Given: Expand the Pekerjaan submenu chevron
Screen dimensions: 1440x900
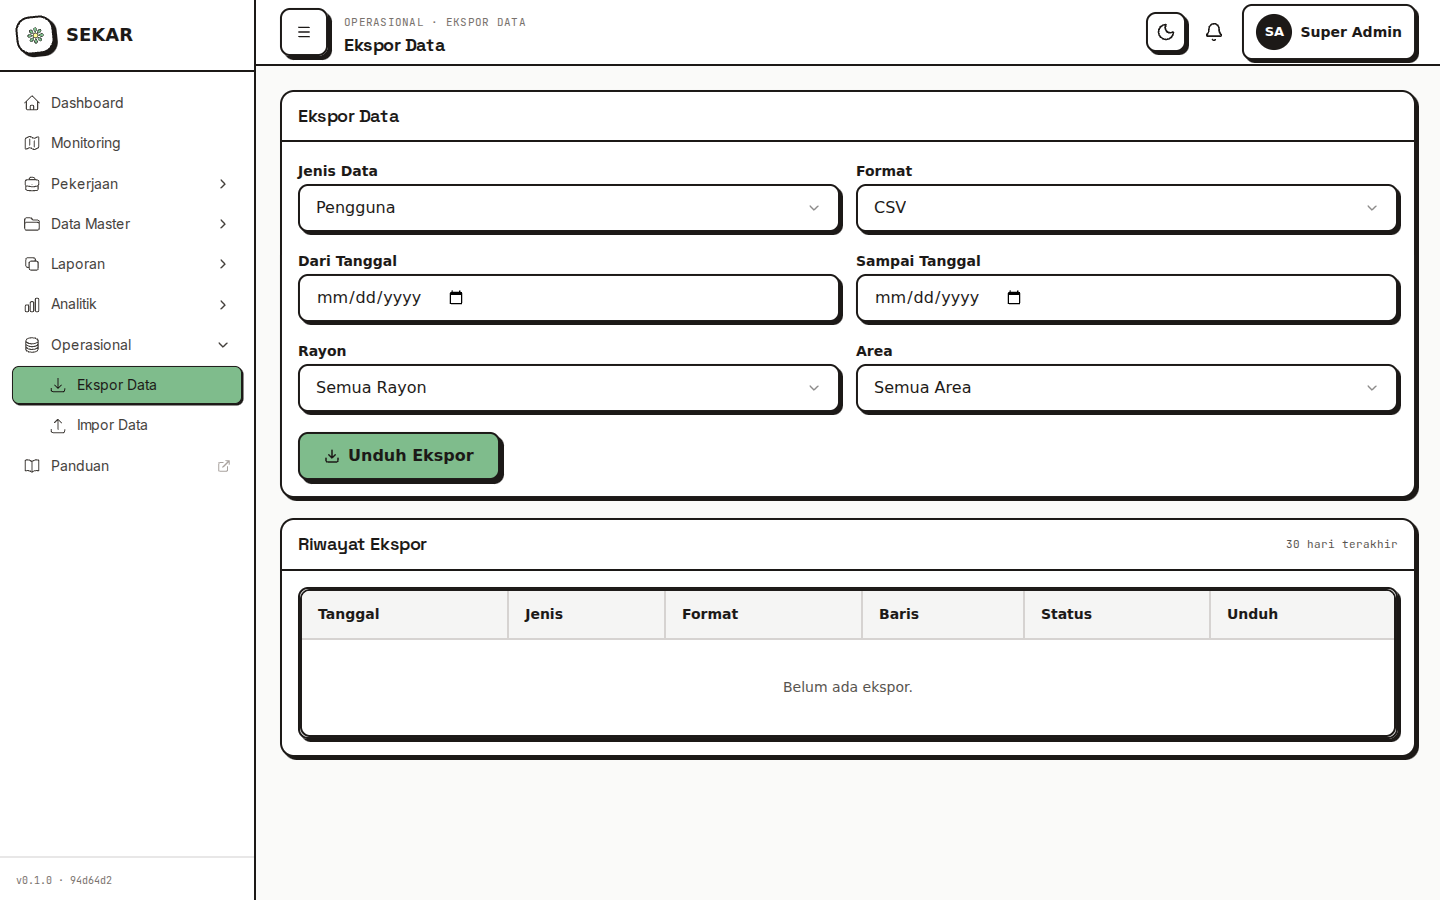Looking at the screenshot, I should tap(223, 184).
